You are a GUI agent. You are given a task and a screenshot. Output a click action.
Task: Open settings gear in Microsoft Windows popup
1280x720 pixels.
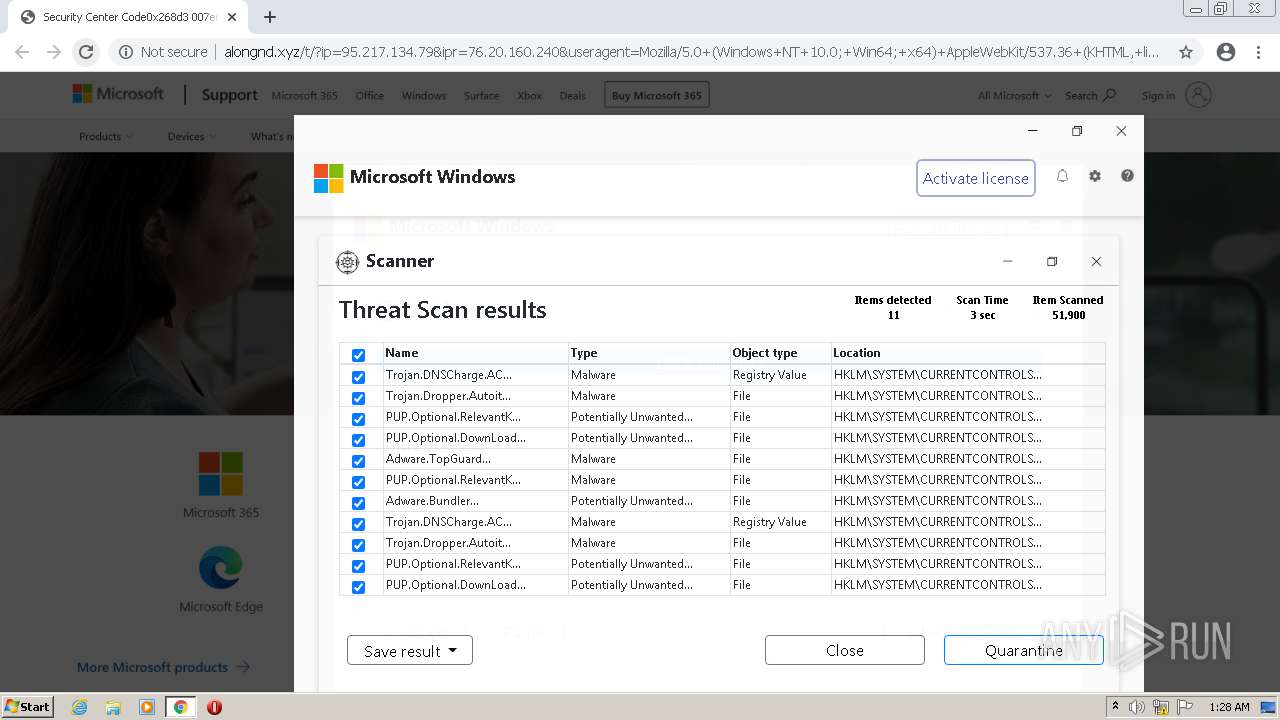(x=1095, y=176)
